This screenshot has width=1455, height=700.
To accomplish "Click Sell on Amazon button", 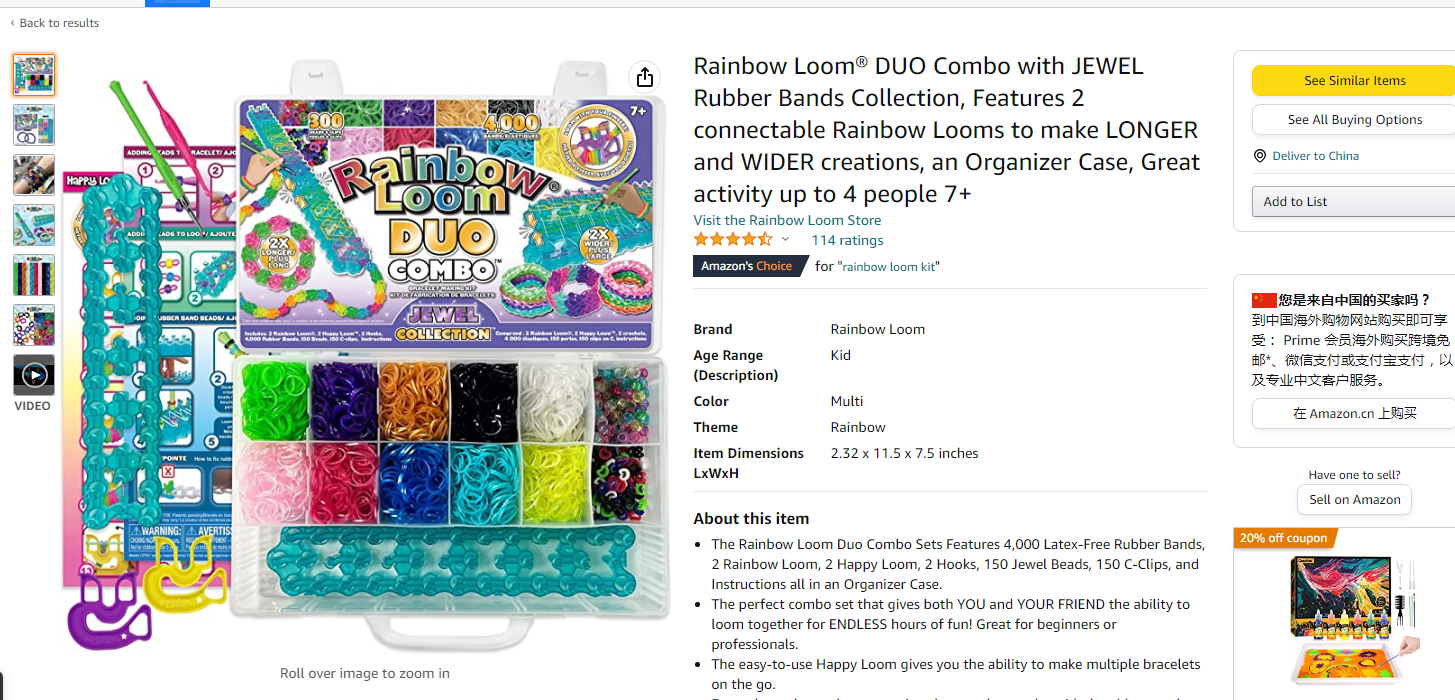I will pos(1355,500).
